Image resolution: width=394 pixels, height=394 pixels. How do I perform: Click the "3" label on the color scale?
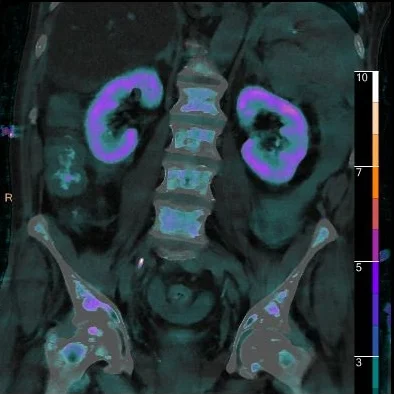(x=359, y=362)
